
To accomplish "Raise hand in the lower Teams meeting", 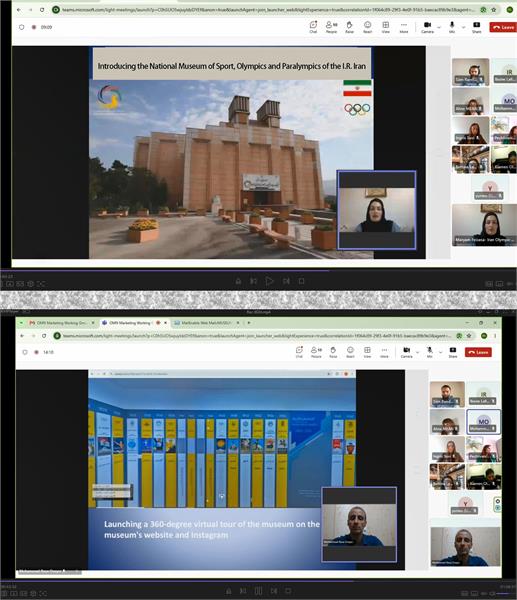I will (x=333, y=352).
